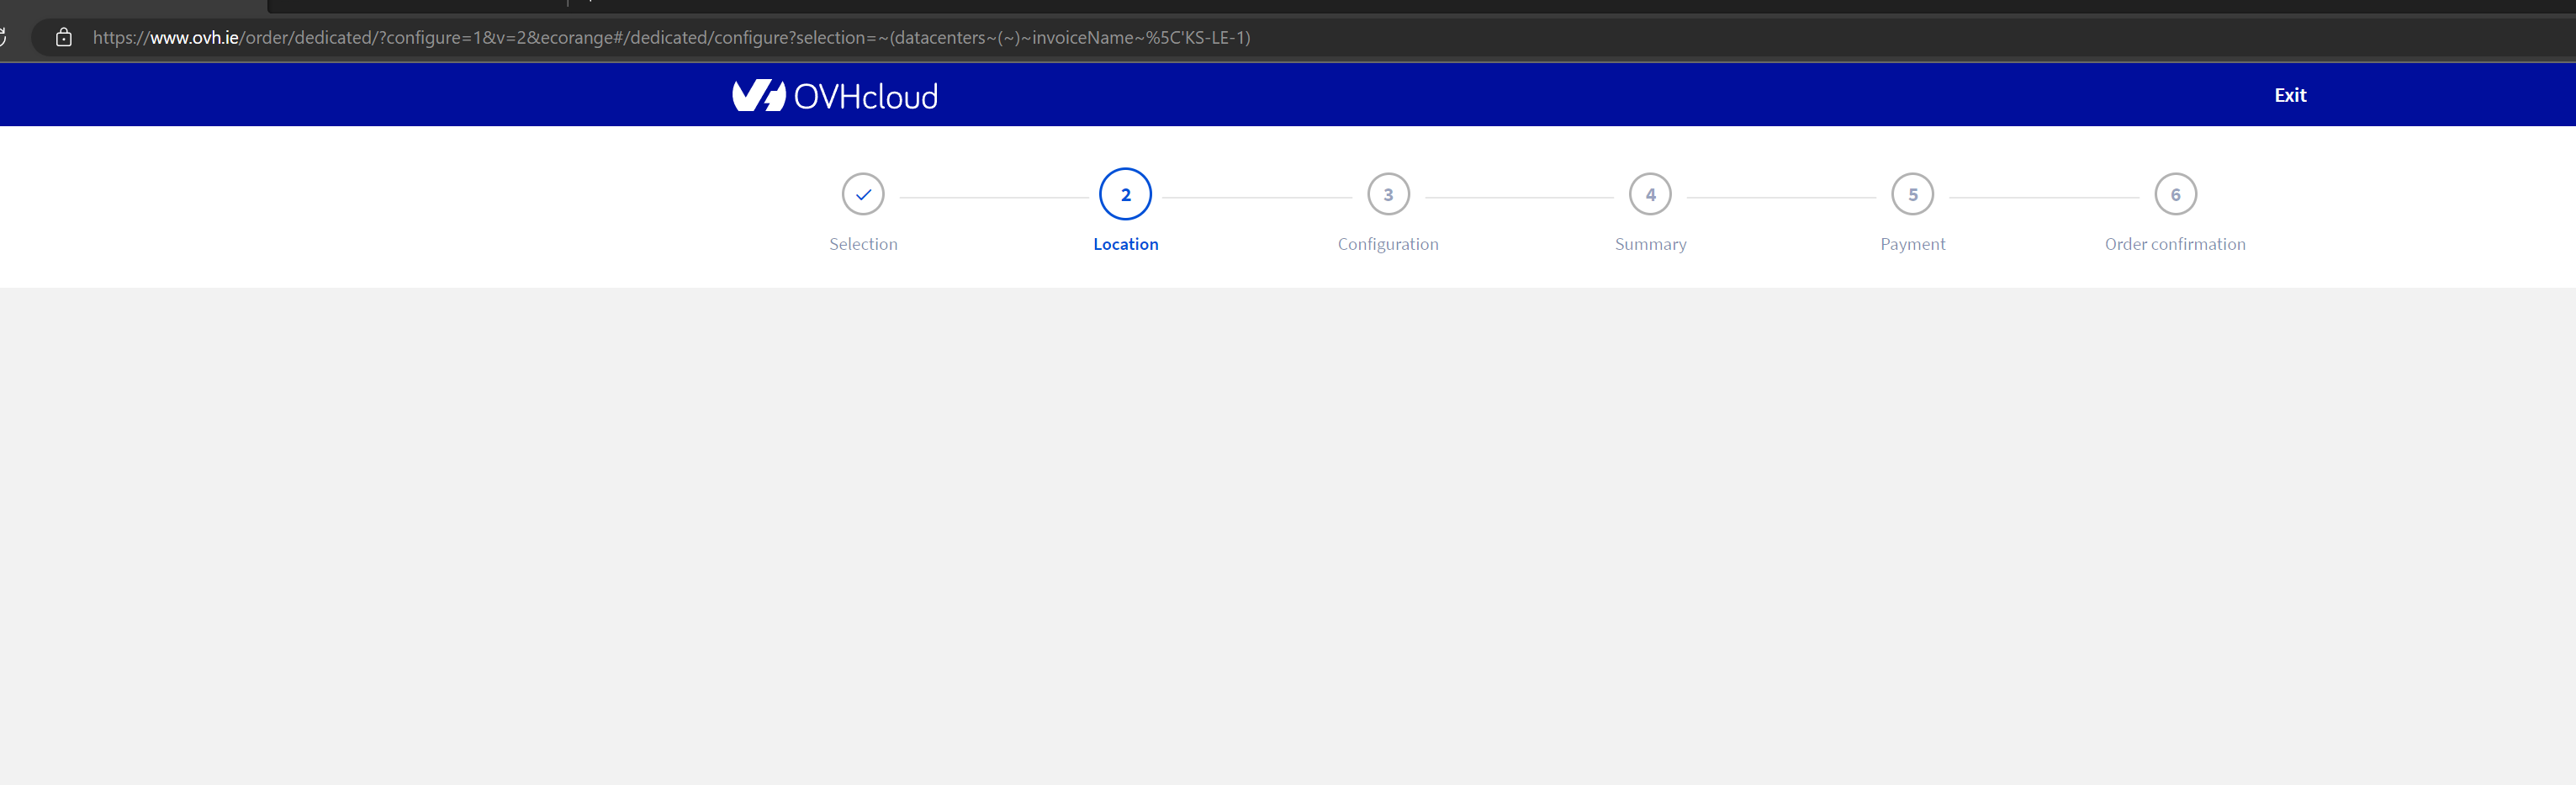Viewport: 2576px width, 785px height.
Task: Open site info via the lock icon
Action: [64, 38]
